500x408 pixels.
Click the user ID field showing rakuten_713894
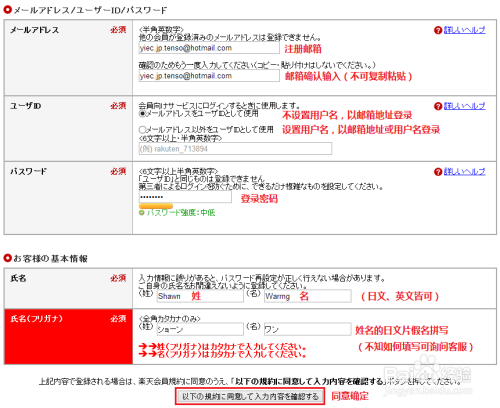pyautogui.click(x=235, y=149)
